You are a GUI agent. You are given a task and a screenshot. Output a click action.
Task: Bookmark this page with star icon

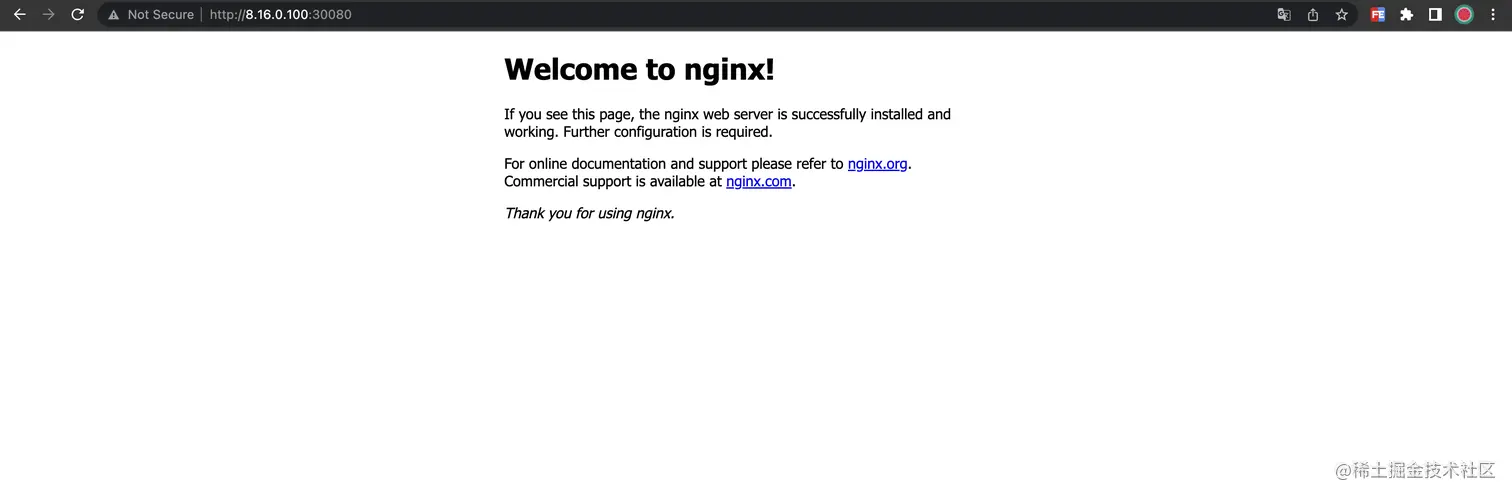(x=1342, y=15)
